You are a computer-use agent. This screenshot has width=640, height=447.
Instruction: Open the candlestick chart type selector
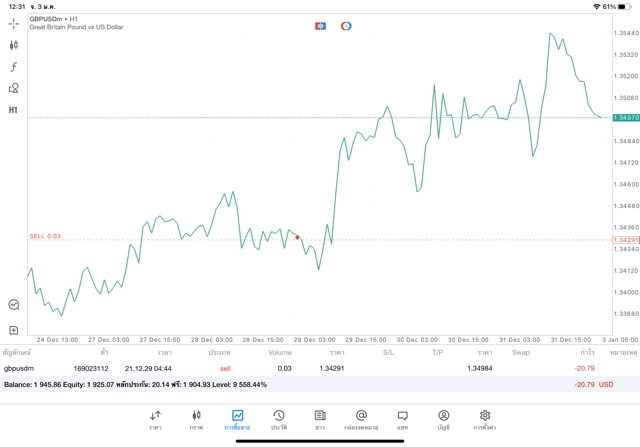(x=14, y=45)
